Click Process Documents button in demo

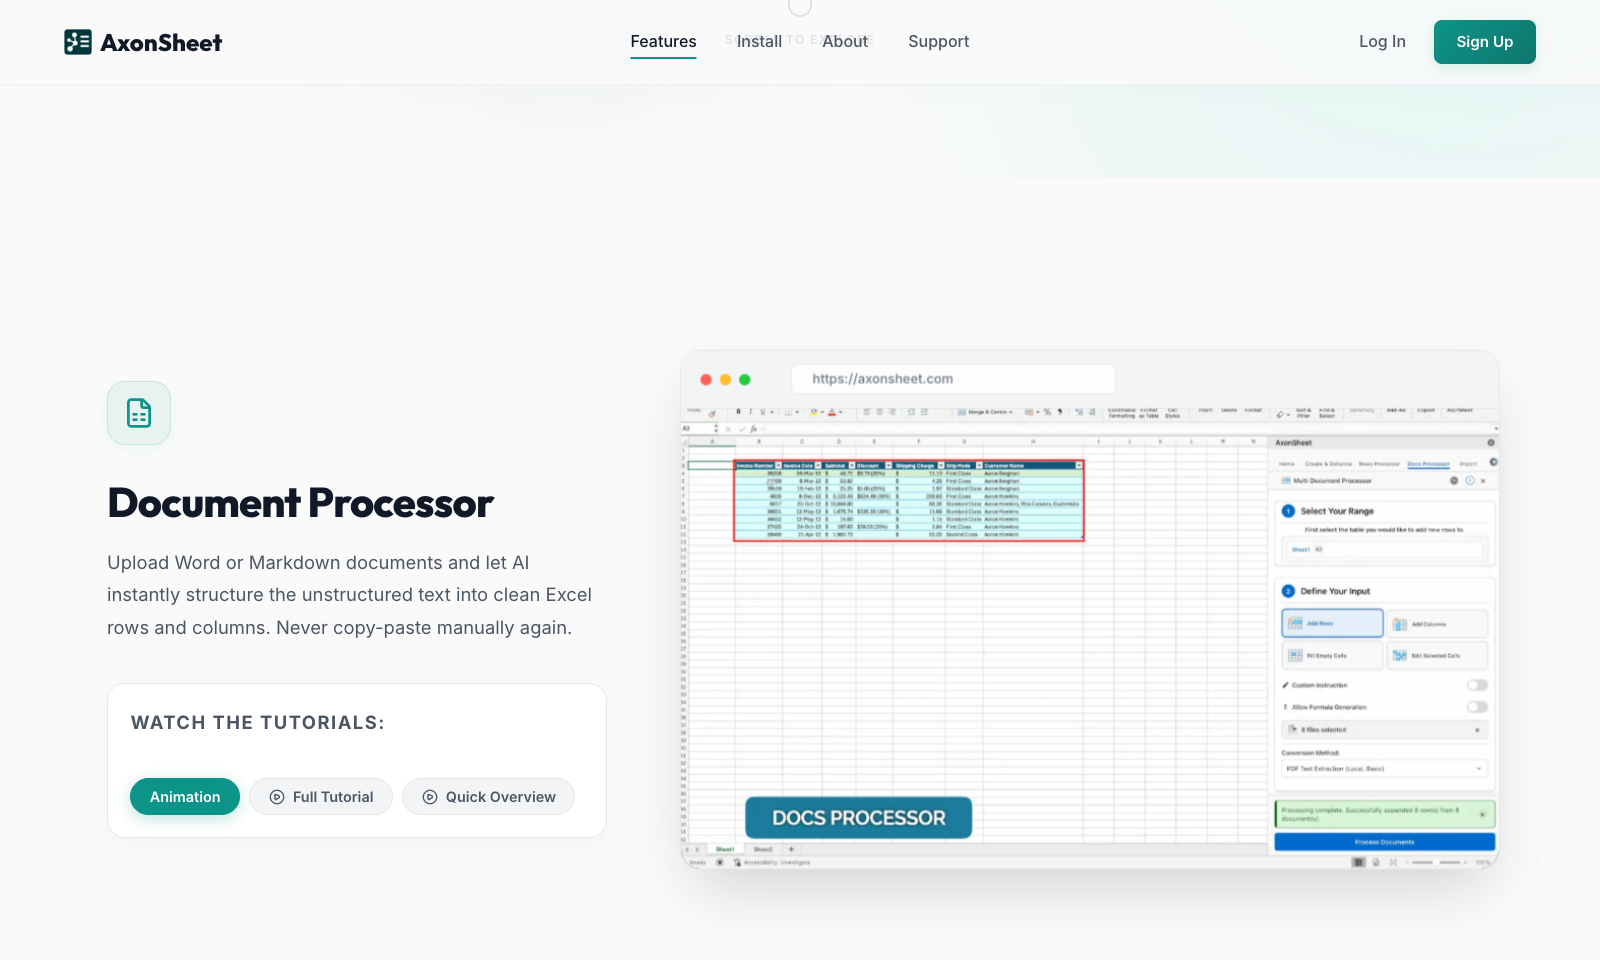point(1385,842)
